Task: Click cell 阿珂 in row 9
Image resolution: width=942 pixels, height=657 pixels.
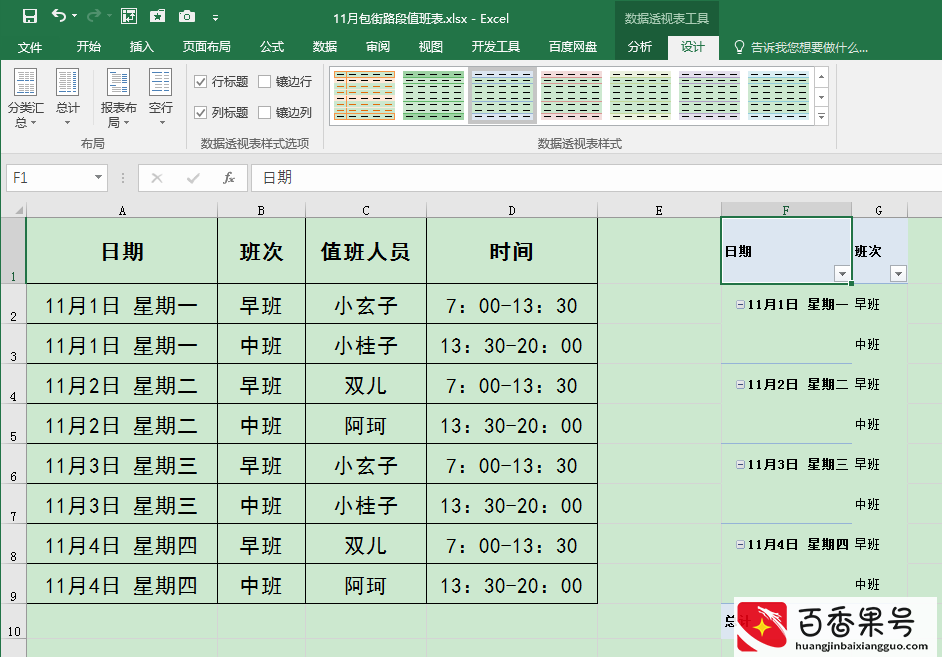Action: tap(365, 585)
